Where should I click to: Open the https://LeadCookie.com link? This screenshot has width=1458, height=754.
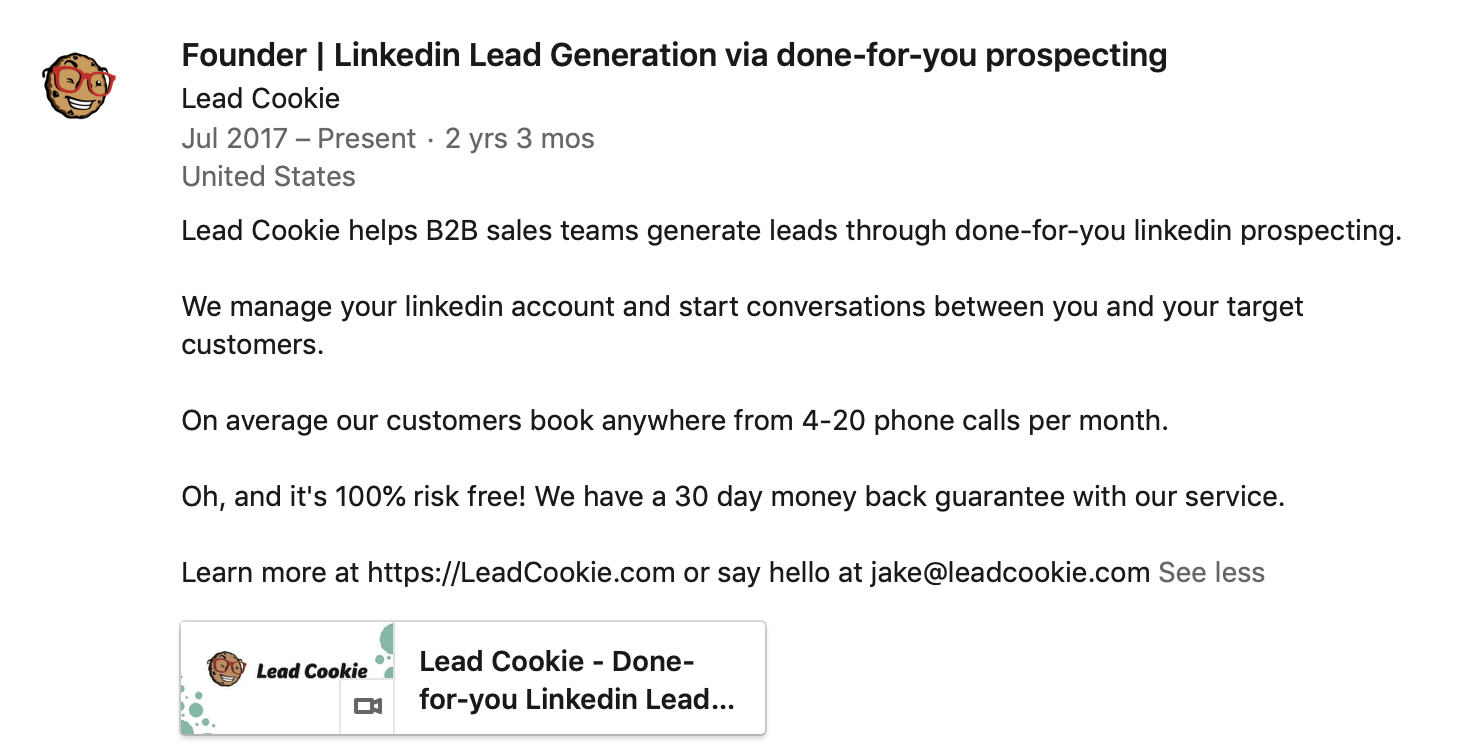click(521, 573)
